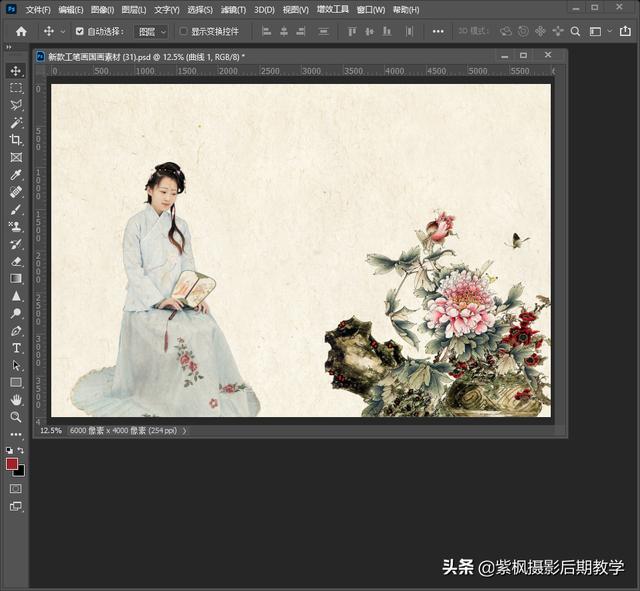Select the Rectangular Marquee tool
The image size is (640, 591).
[x=16, y=88]
